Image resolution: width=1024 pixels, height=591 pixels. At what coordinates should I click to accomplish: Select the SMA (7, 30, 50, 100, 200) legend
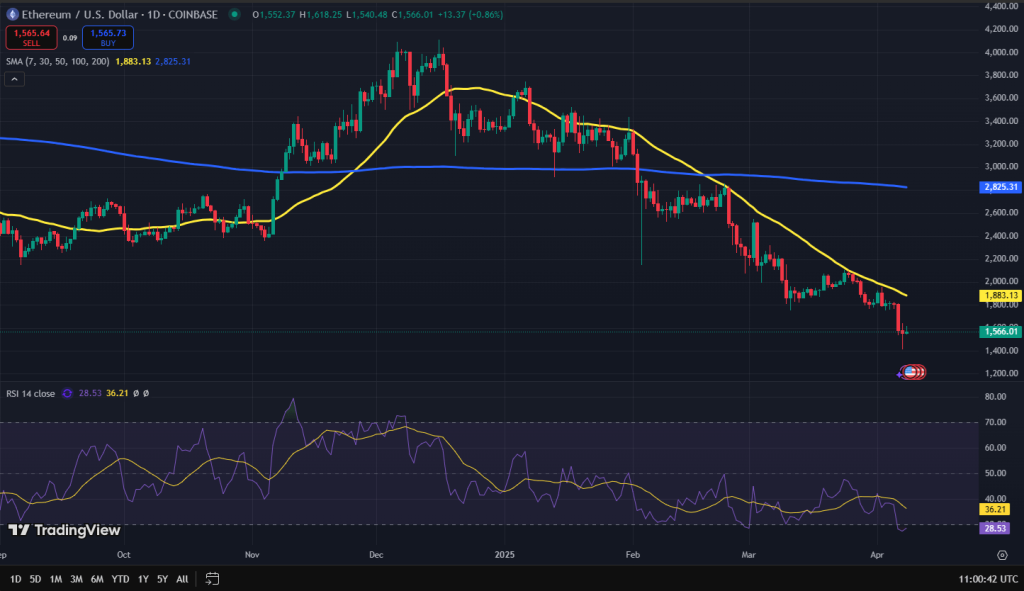click(57, 61)
